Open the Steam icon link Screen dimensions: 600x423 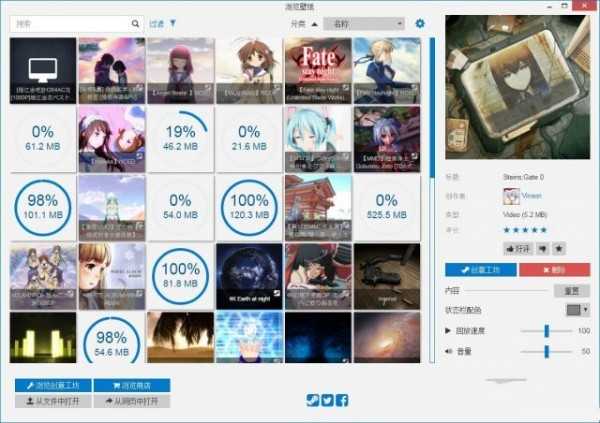(x=313, y=400)
